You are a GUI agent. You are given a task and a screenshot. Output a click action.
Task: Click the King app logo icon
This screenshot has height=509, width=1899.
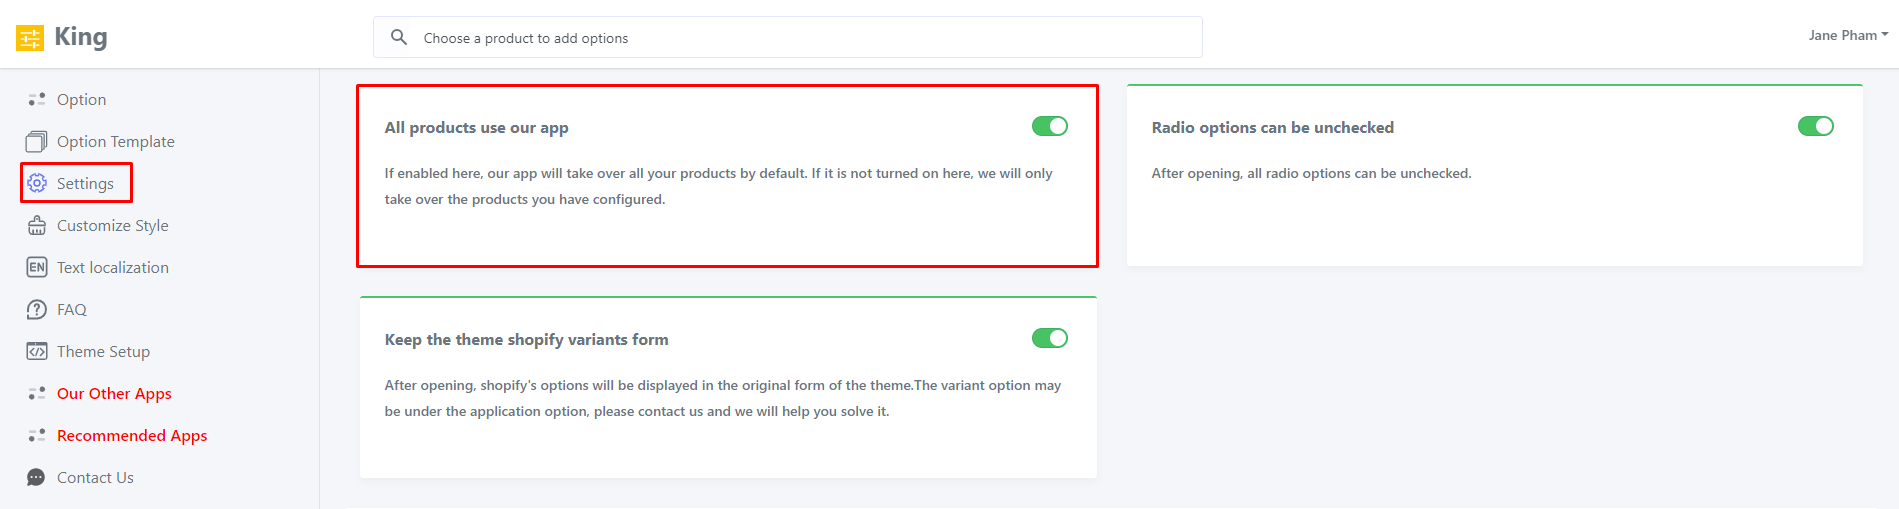tap(30, 38)
